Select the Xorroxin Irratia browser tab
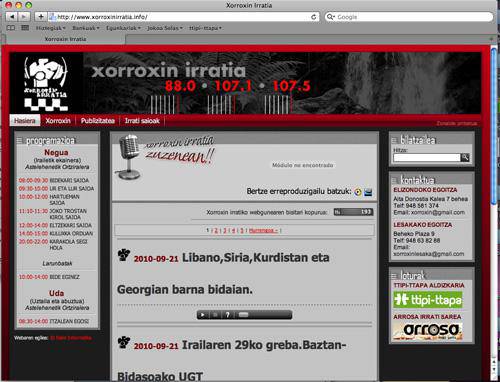Screen dimensions: 500x382 click(65, 39)
